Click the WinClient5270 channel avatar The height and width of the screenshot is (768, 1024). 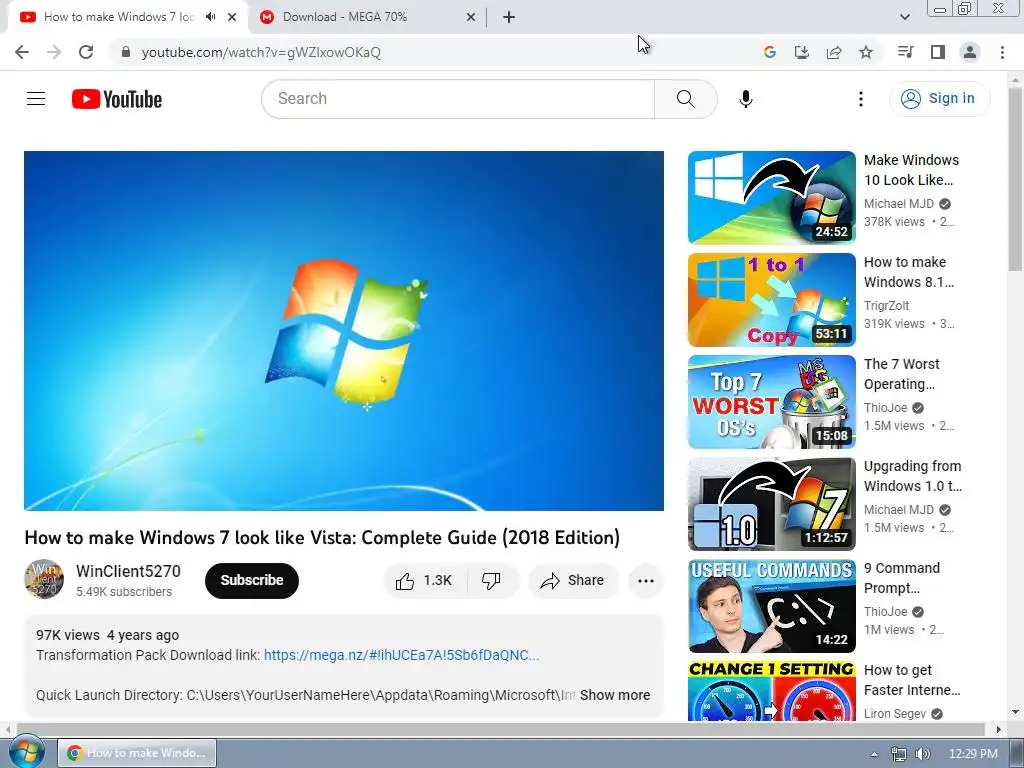pyautogui.click(x=44, y=579)
